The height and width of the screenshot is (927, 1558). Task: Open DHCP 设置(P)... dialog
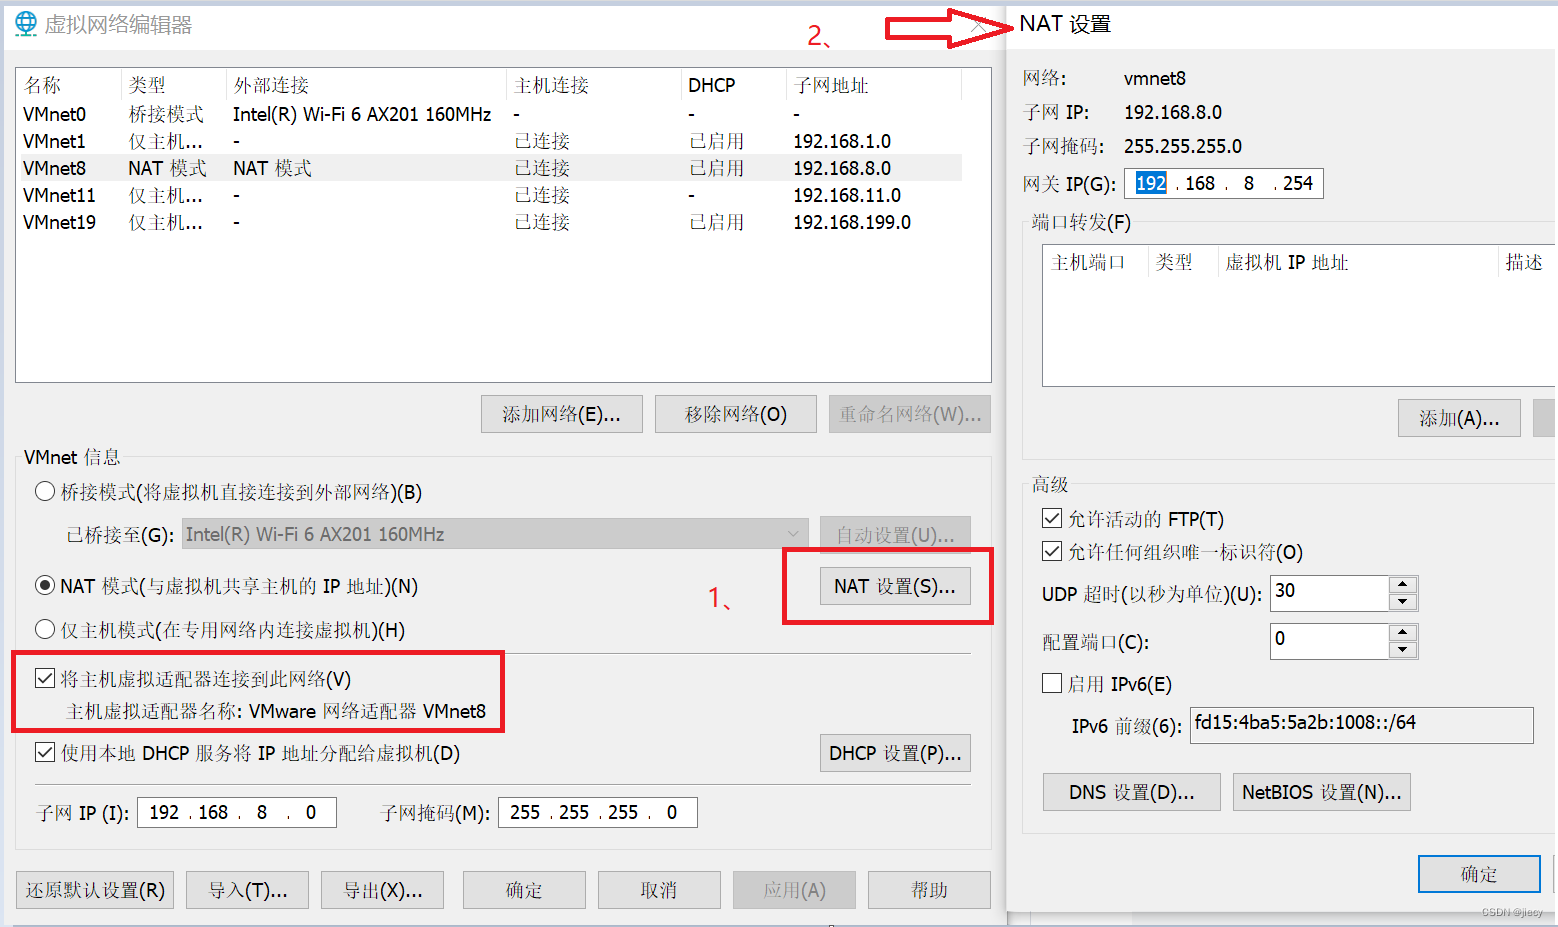tap(895, 753)
